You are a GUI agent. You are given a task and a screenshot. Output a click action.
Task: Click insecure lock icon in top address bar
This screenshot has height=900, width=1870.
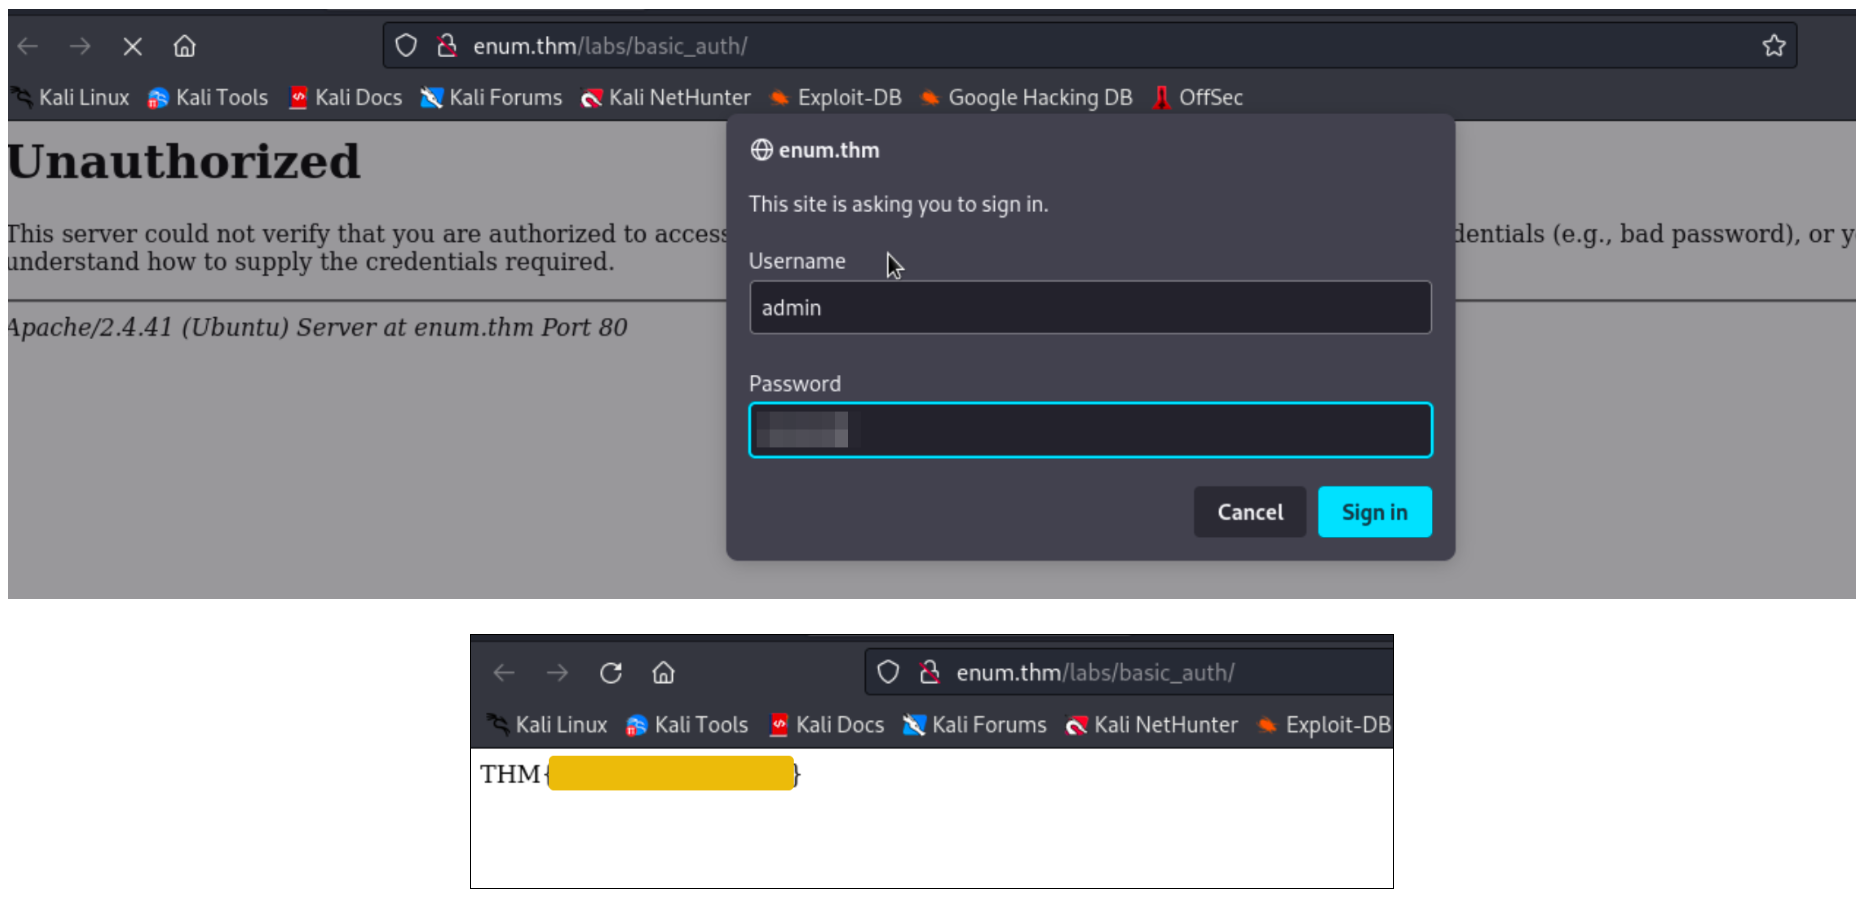(446, 46)
